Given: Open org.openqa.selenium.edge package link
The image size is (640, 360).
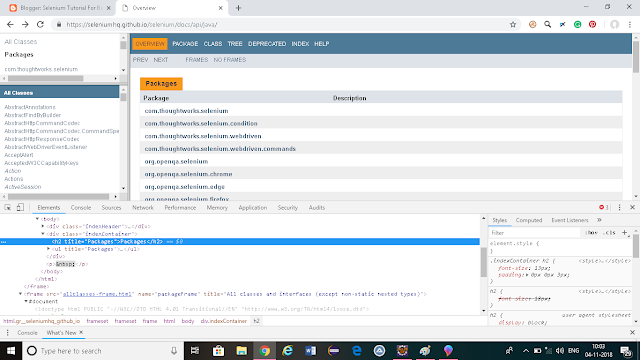Looking at the screenshot, I should tap(184, 187).
